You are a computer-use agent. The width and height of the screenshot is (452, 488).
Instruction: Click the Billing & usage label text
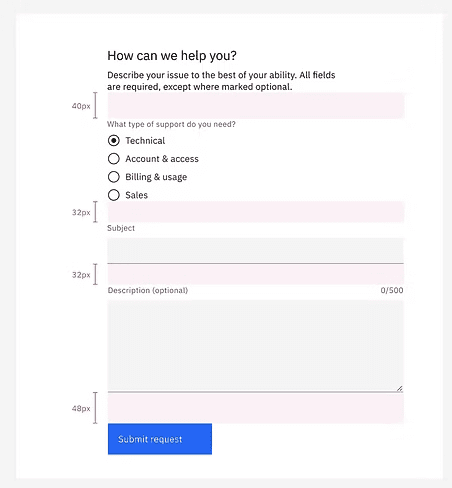pos(156,177)
